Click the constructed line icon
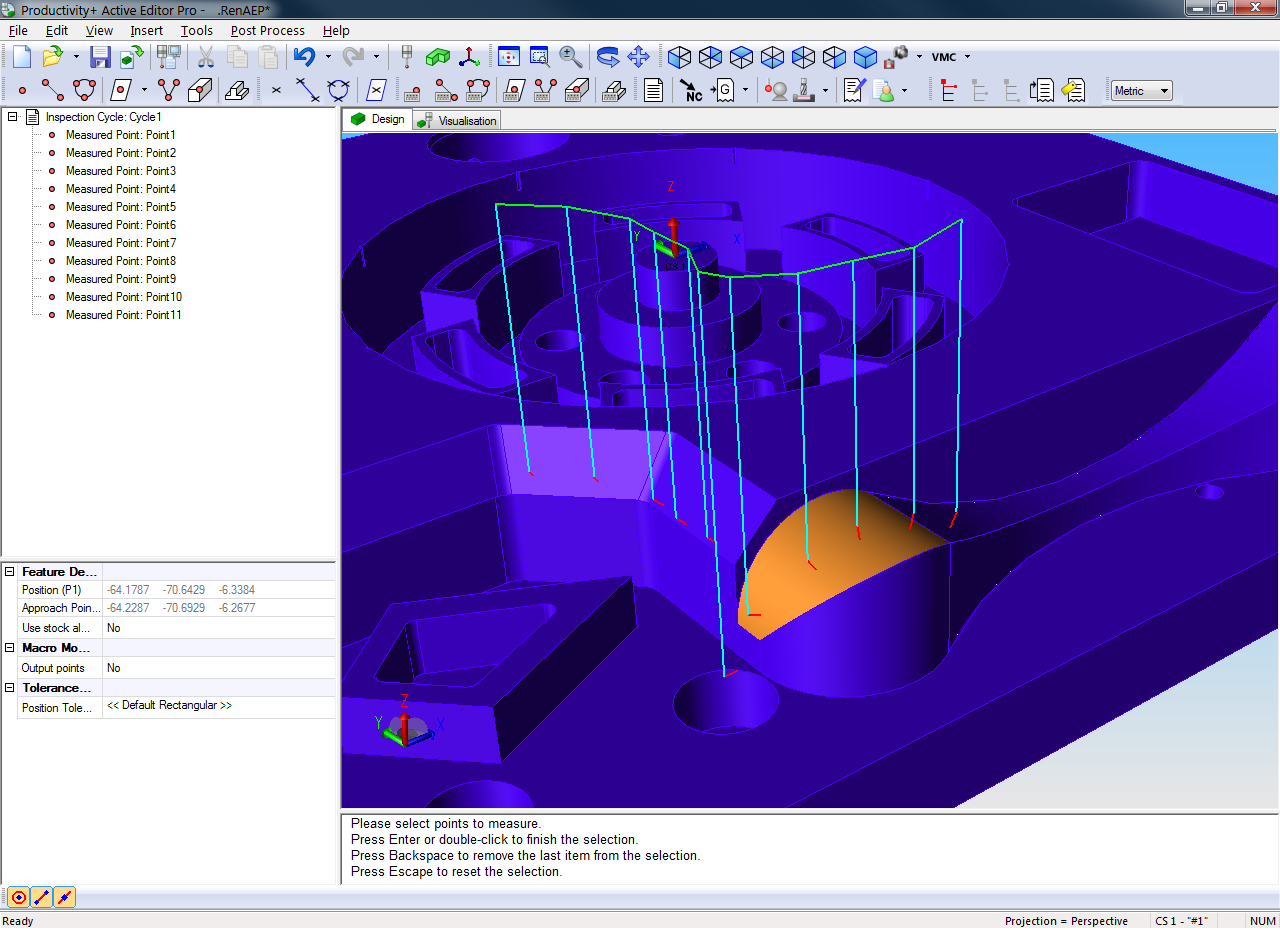The width and height of the screenshot is (1280, 930). [308, 91]
